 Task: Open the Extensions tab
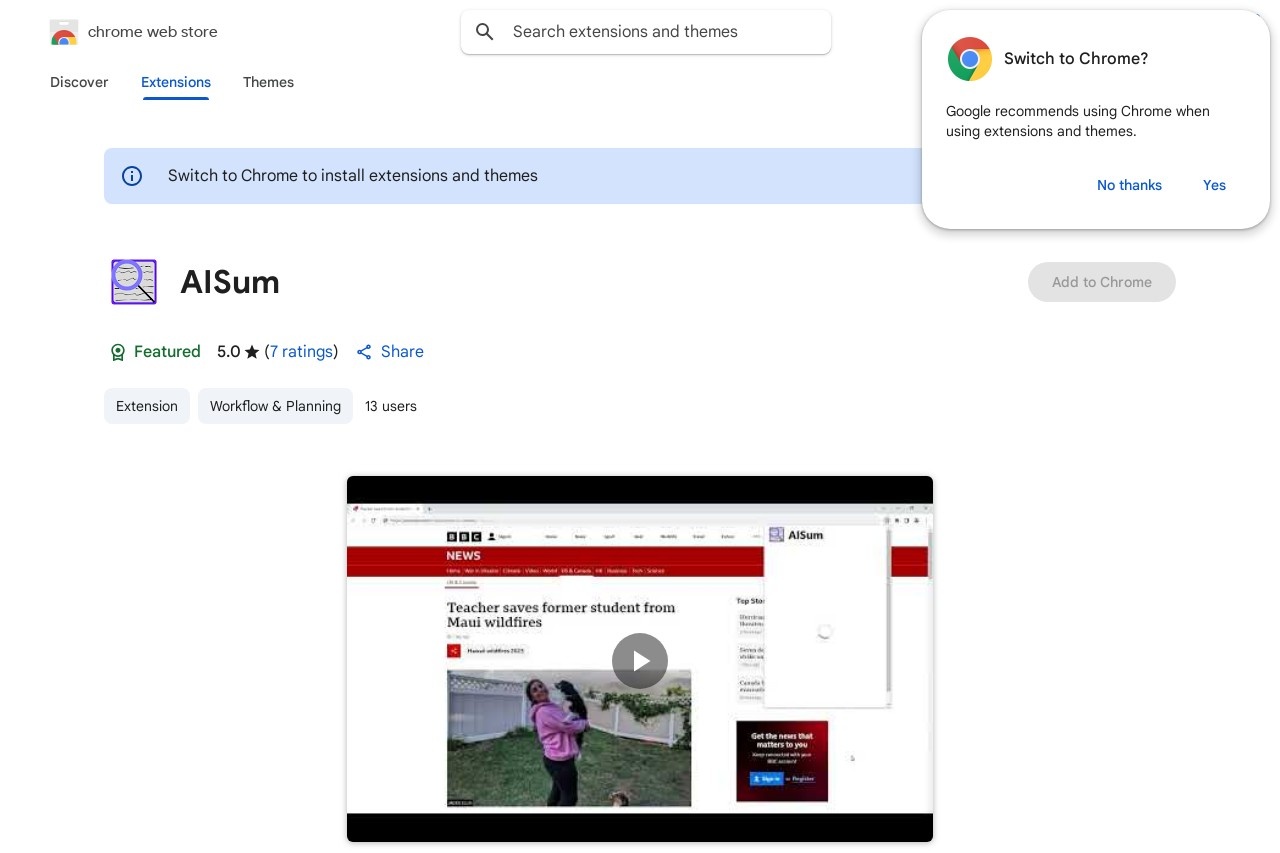point(176,82)
